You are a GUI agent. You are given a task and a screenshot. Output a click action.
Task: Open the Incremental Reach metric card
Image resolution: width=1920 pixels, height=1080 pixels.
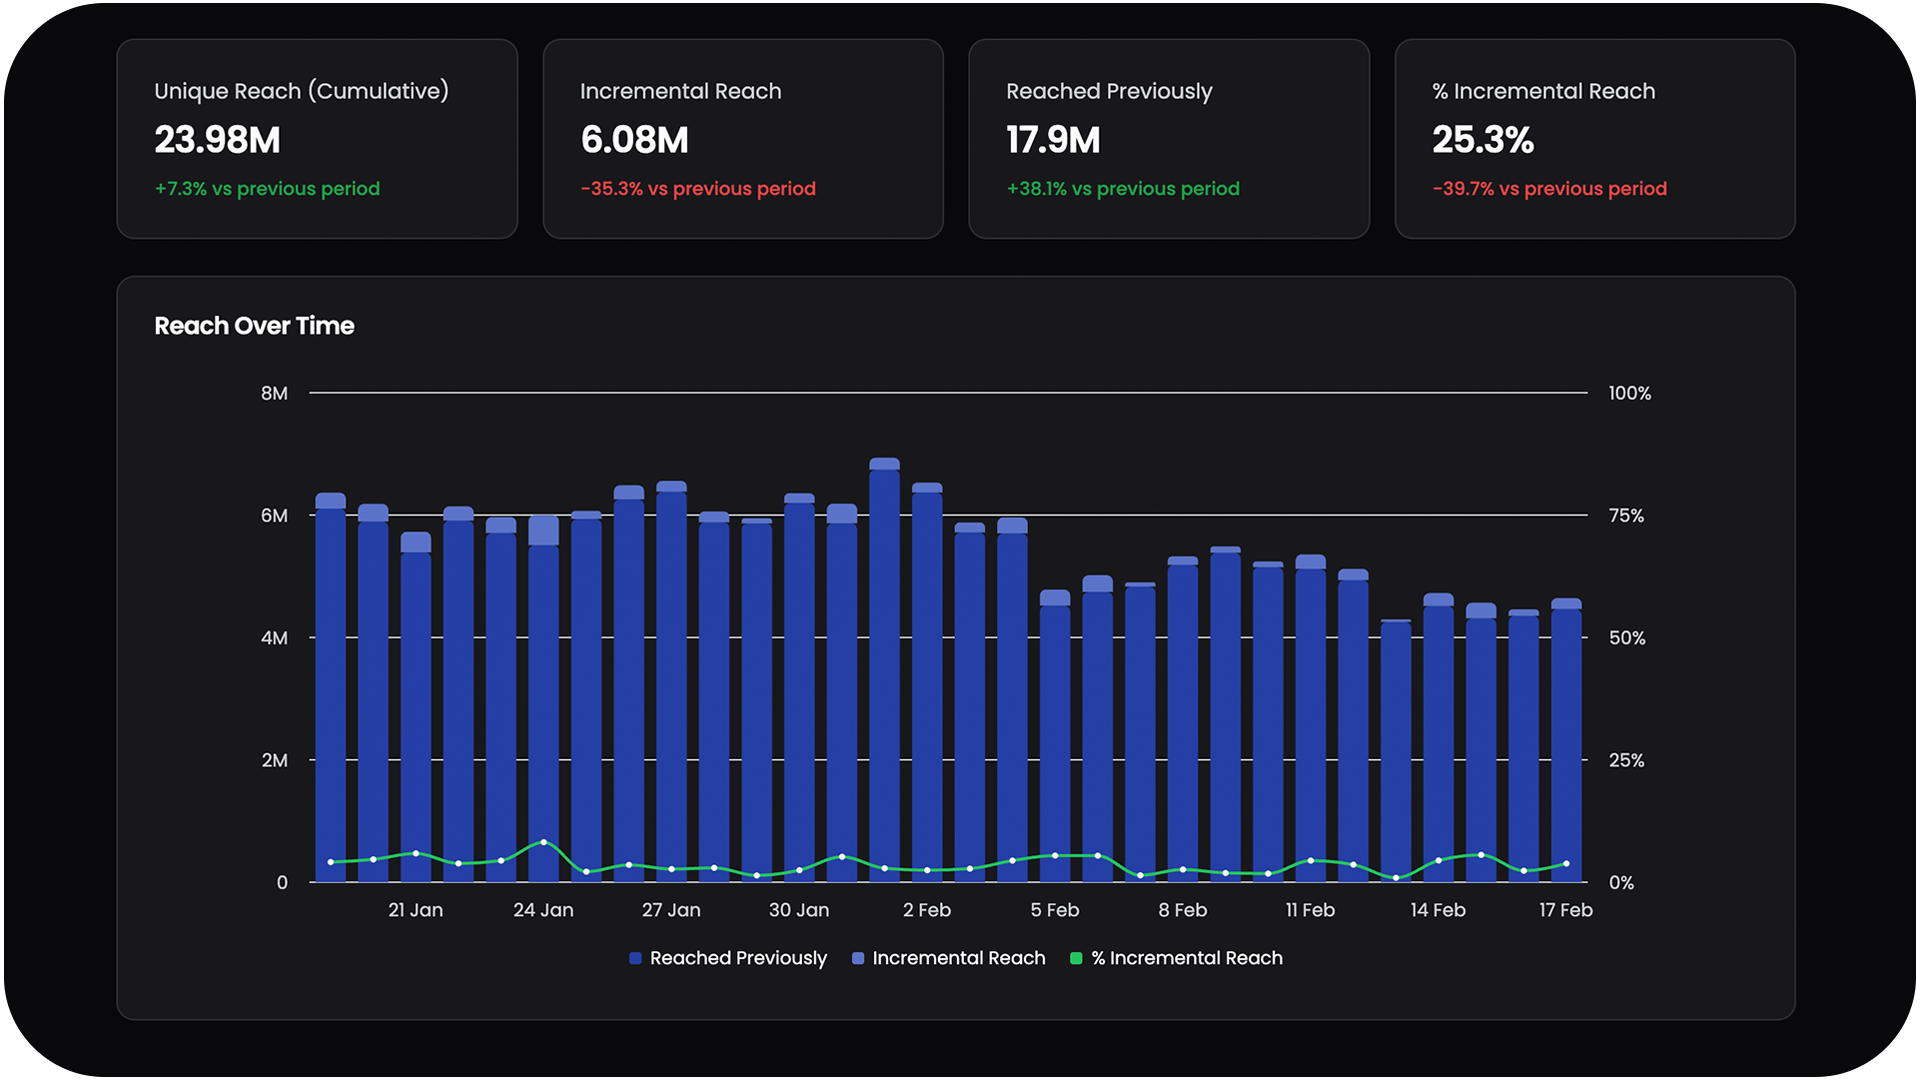tap(743, 139)
